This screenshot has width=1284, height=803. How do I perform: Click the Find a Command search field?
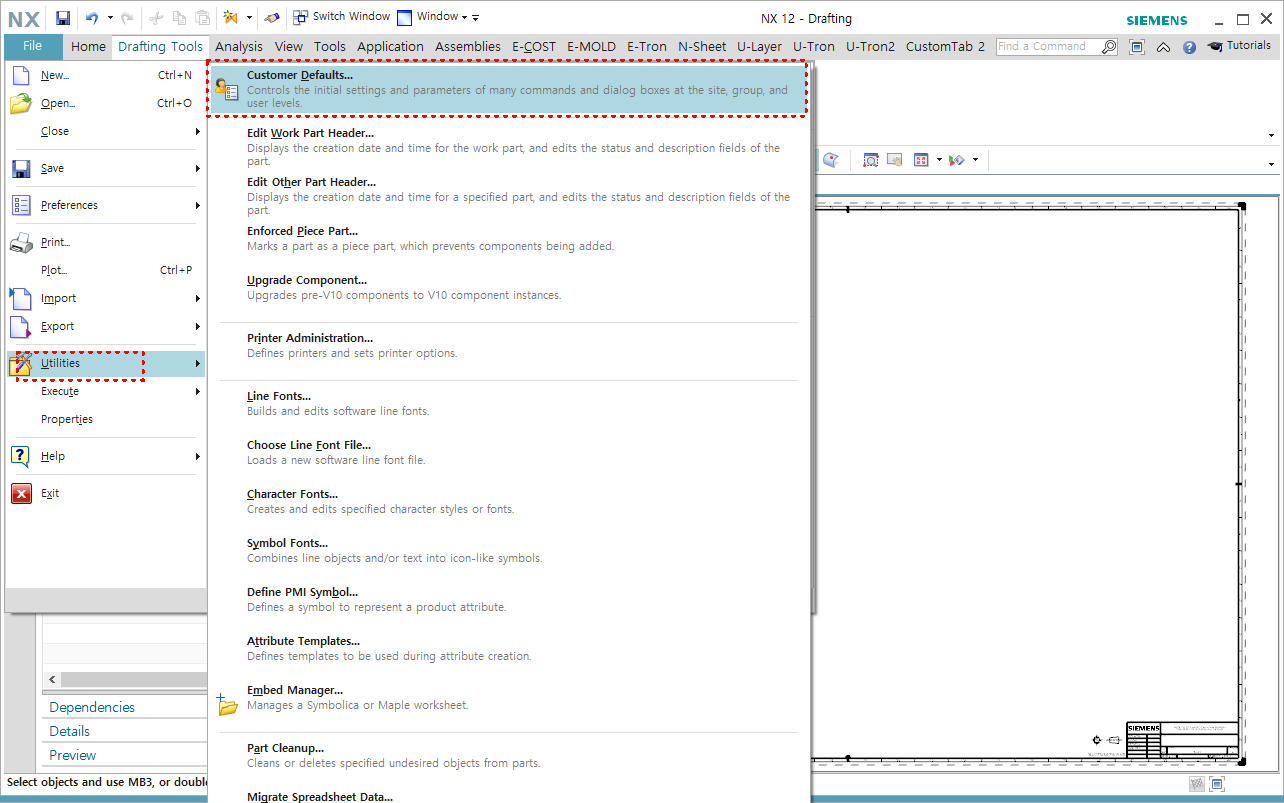click(x=1048, y=46)
